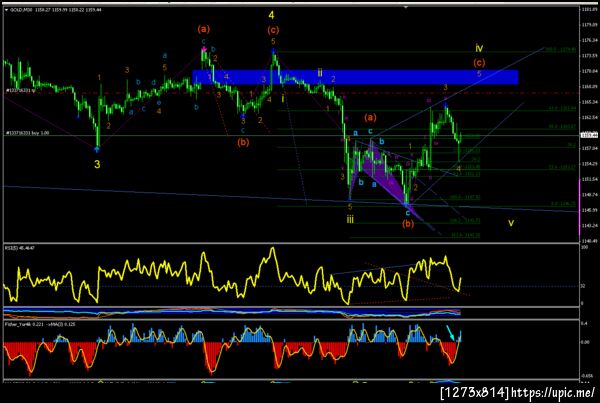Select the large yellow 3 wave label
The height and width of the screenshot is (403, 600).
[x=97, y=164]
